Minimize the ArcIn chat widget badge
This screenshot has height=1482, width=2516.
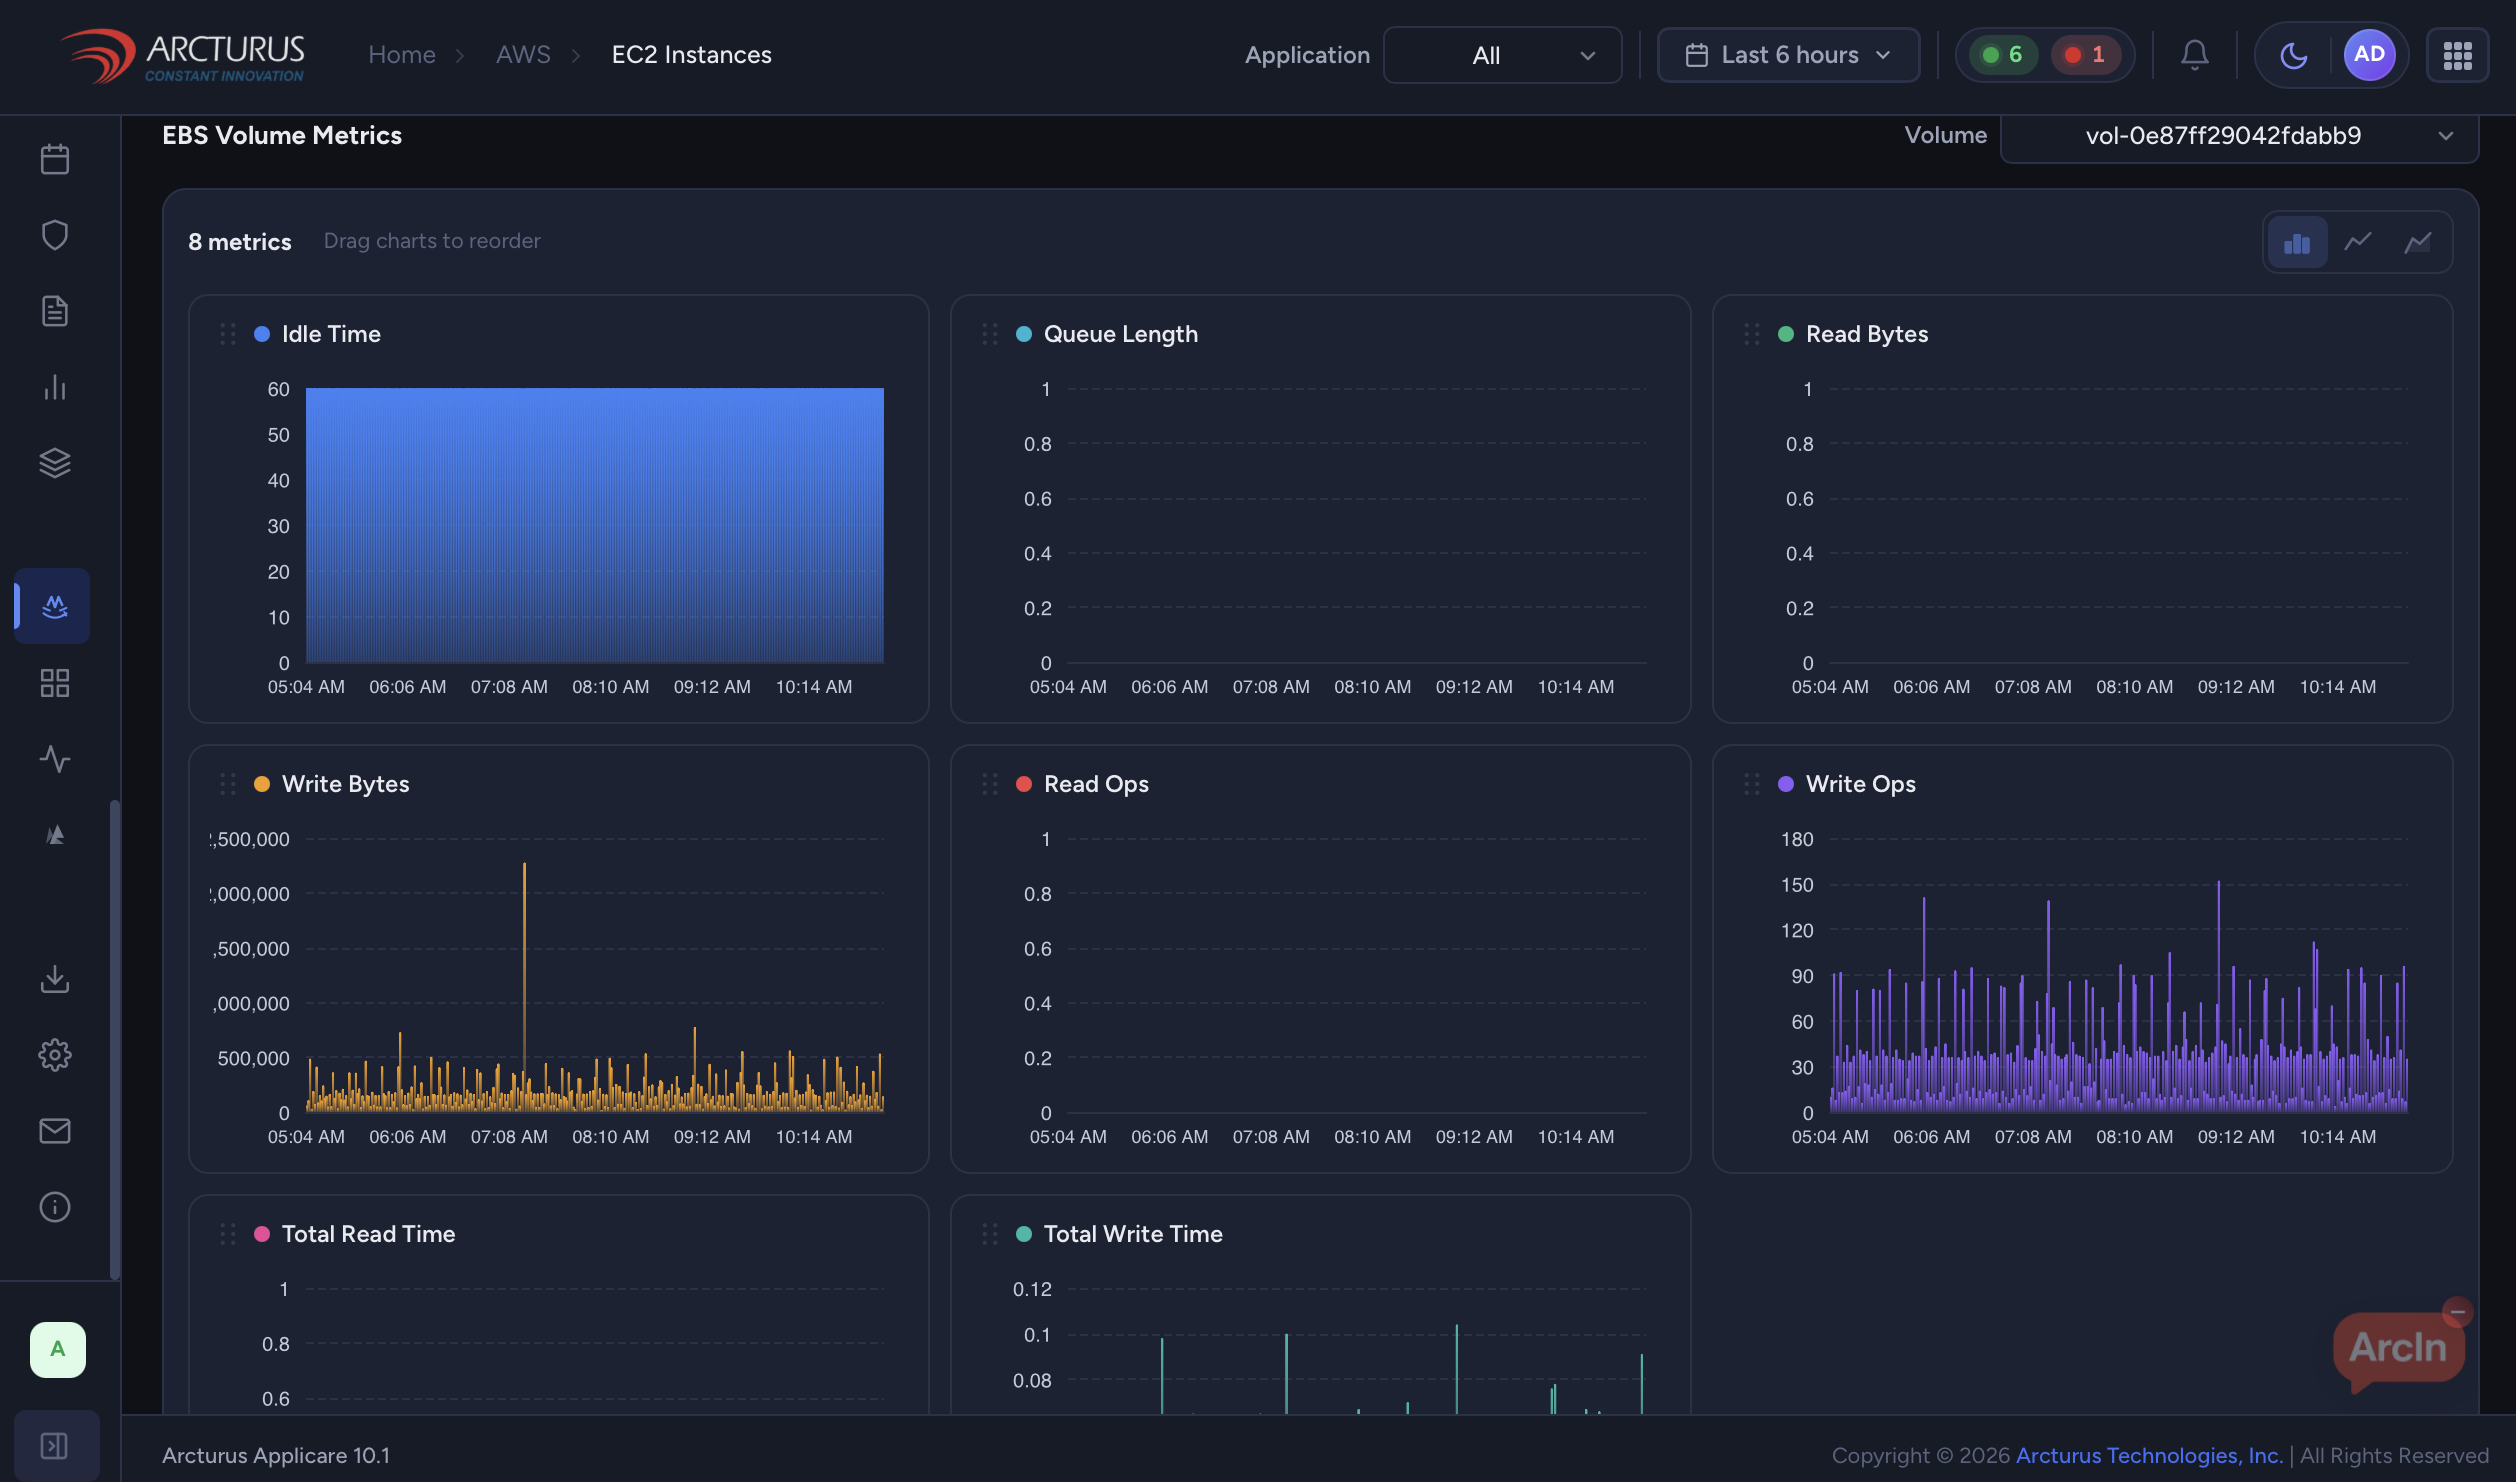(2458, 1312)
